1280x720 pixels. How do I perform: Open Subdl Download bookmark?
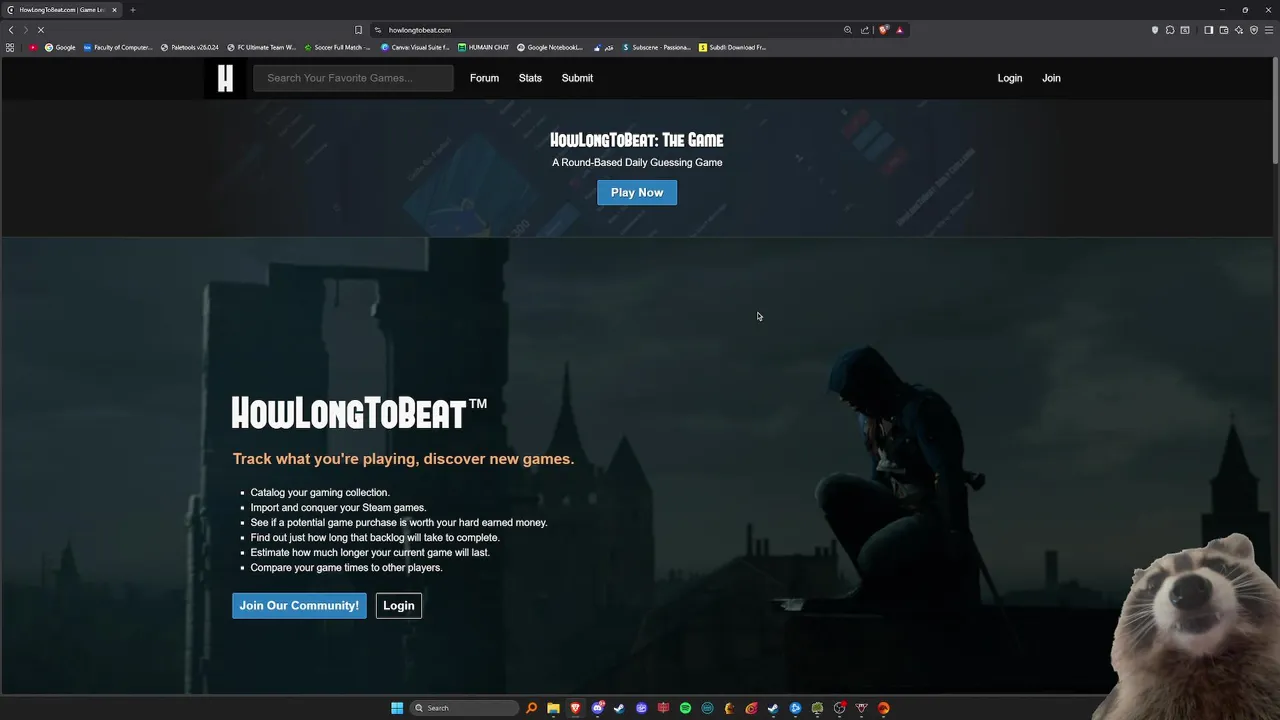click(x=733, y=47)
